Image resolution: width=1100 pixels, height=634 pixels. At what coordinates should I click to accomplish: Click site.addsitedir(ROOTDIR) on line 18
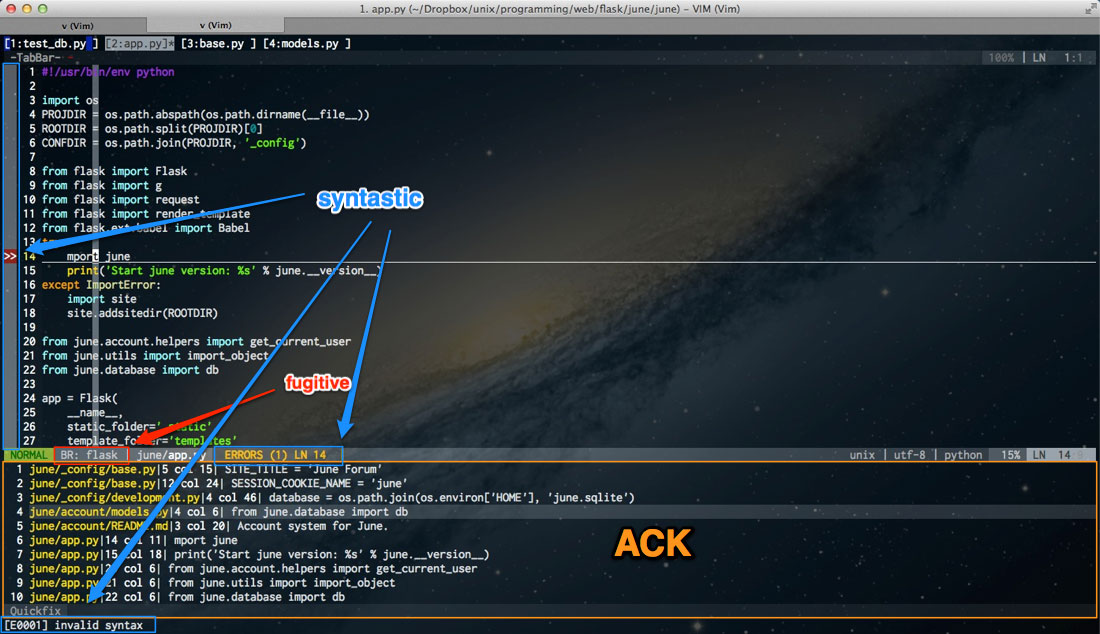[x=142, y=313]
